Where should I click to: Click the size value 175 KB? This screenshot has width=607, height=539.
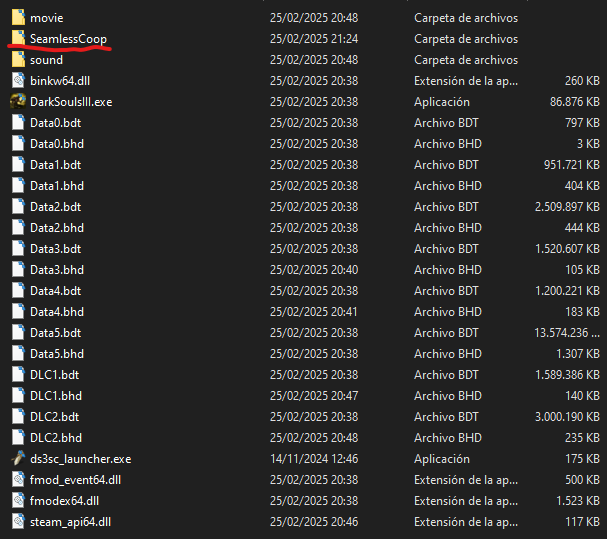[583, 459]
